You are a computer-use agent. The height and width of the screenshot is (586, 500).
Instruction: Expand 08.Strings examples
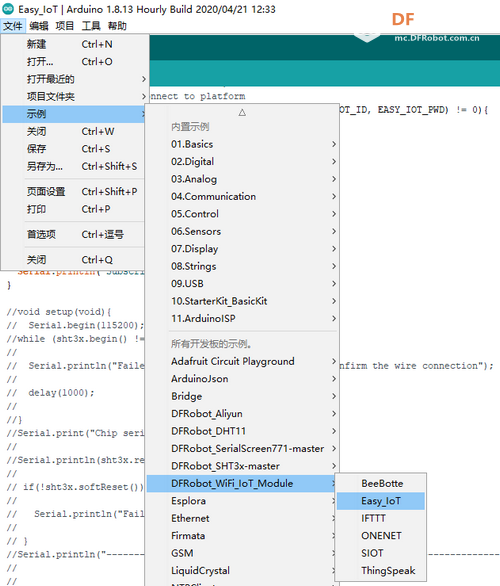click(243, 266)
